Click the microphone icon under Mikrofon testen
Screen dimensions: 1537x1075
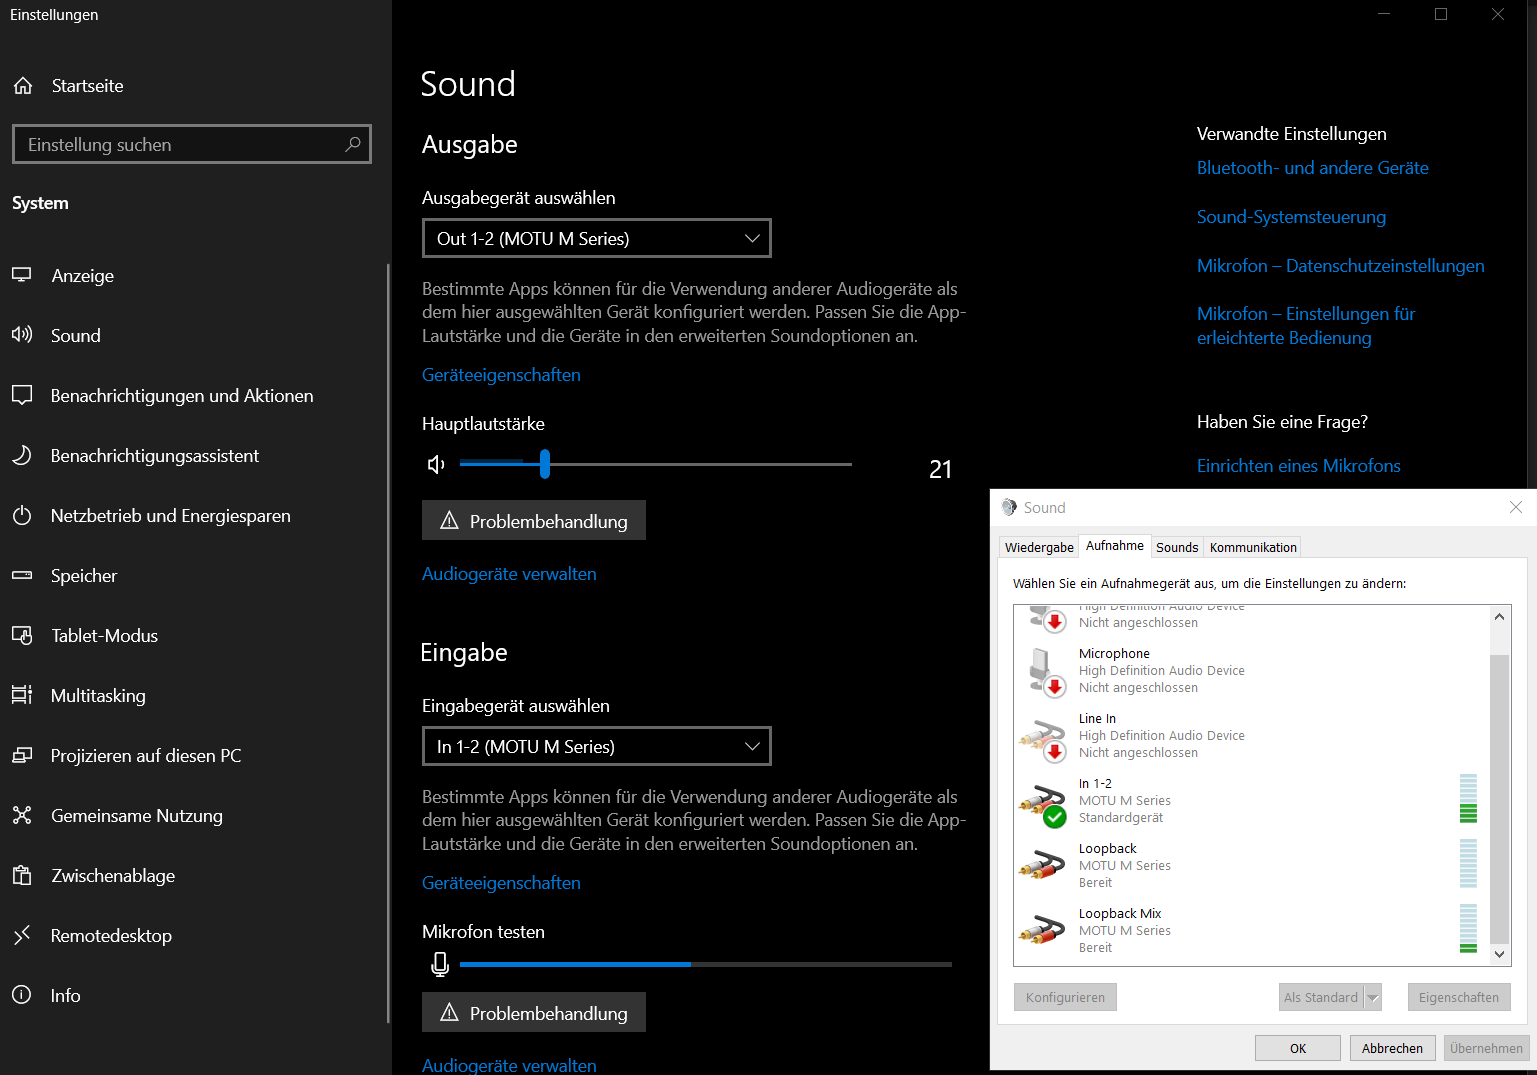[440, 964]
